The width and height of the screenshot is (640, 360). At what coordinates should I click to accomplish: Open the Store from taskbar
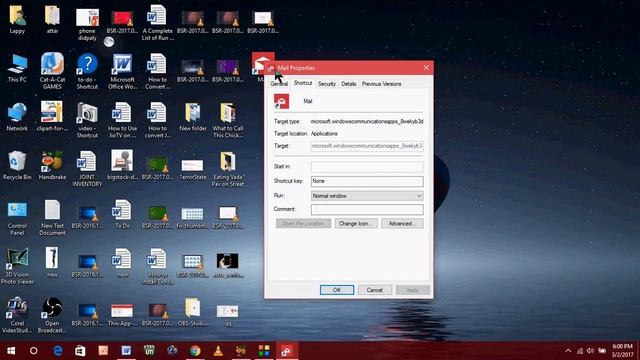(80, 351)
